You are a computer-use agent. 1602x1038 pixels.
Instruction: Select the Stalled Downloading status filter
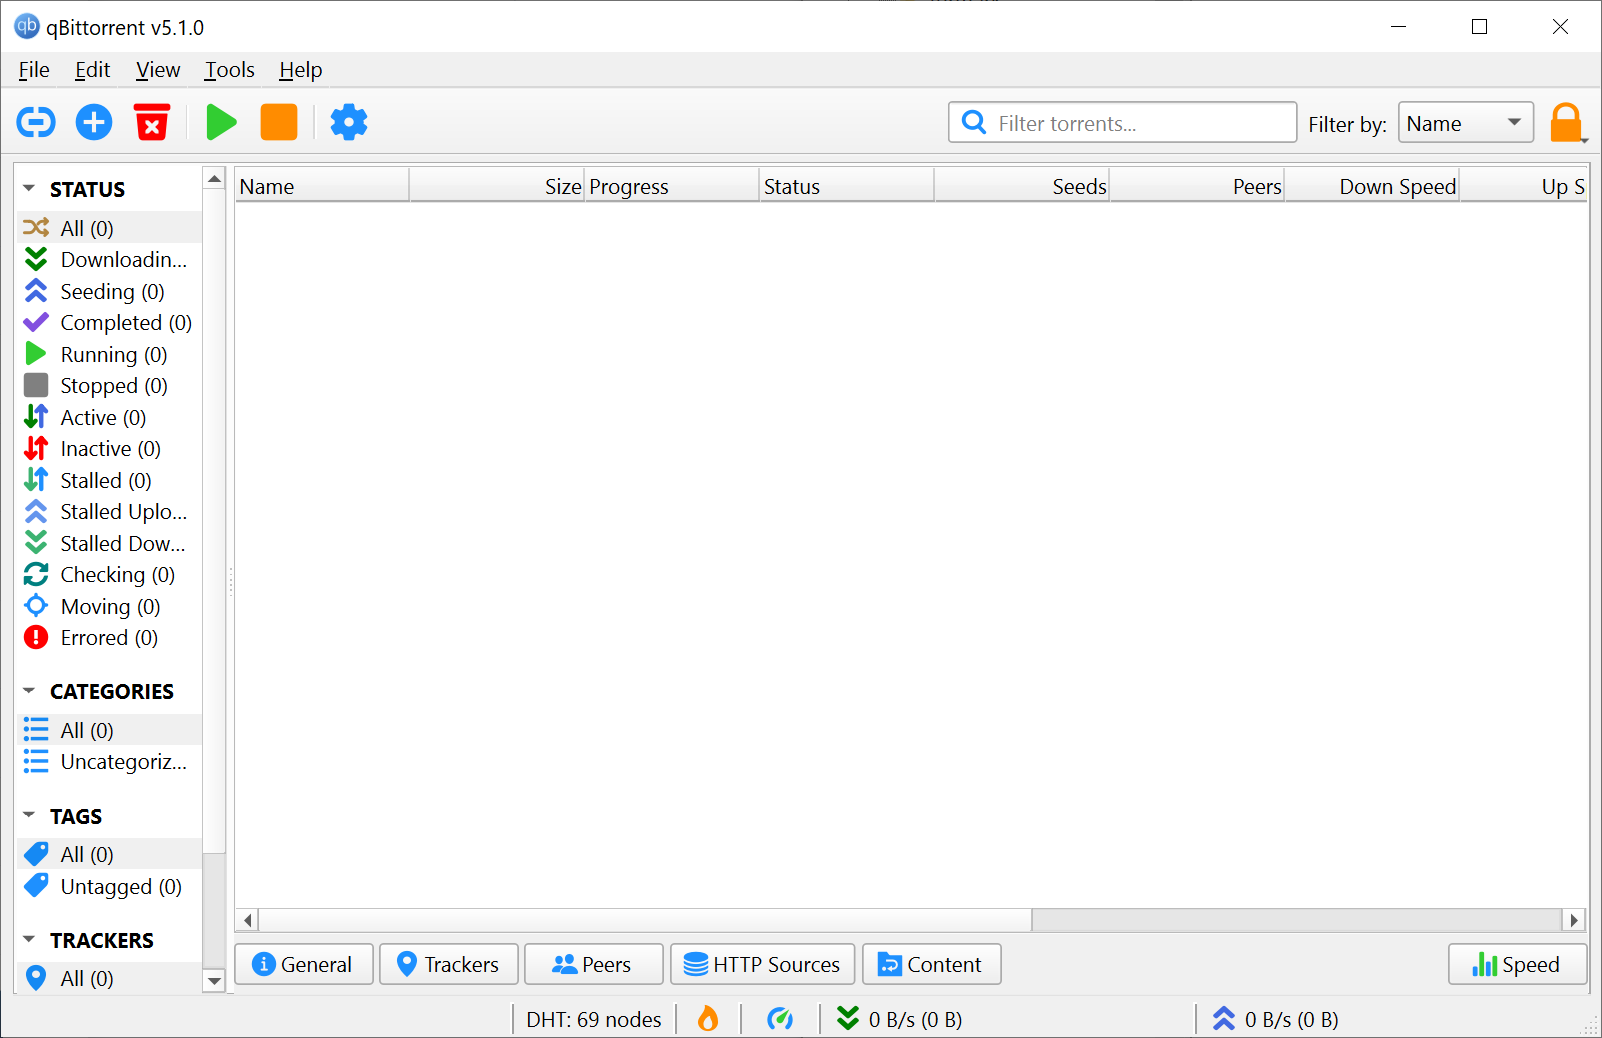click(109, 543)
